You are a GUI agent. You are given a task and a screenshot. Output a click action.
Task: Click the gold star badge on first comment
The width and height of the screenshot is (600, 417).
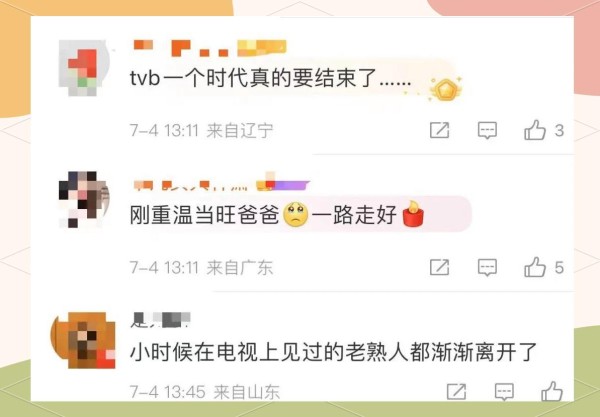[446, 90]
